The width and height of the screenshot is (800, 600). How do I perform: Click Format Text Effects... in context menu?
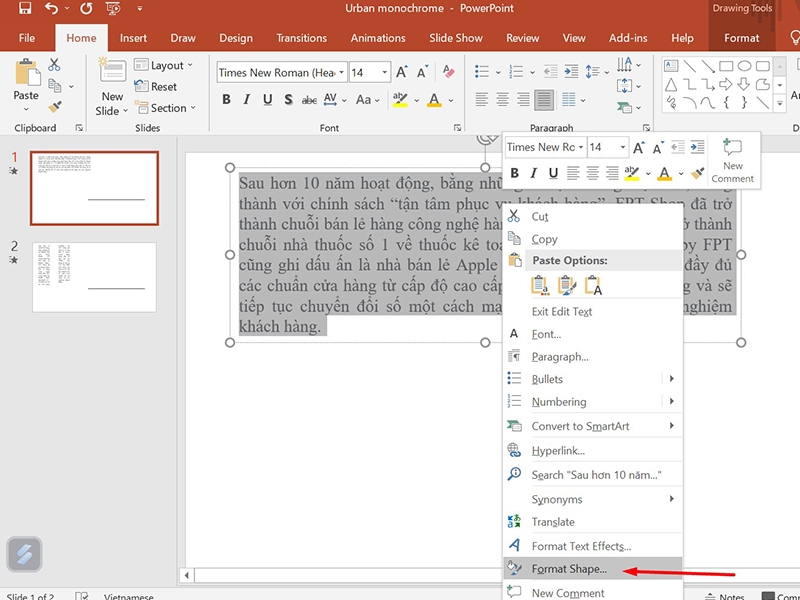[x=592, y=546]
